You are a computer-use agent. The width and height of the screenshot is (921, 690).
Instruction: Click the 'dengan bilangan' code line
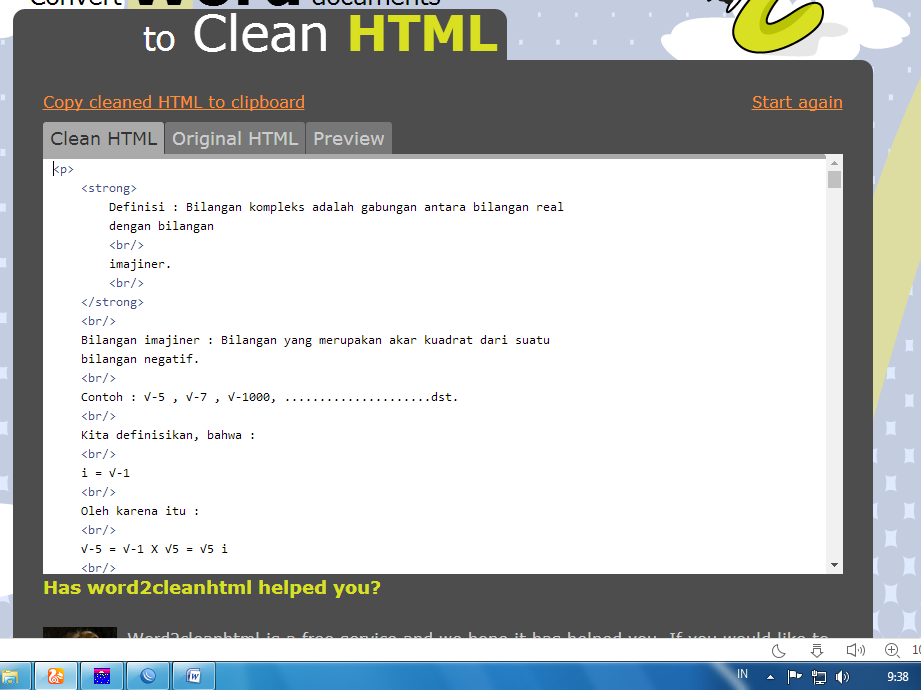tap(161, 226)
